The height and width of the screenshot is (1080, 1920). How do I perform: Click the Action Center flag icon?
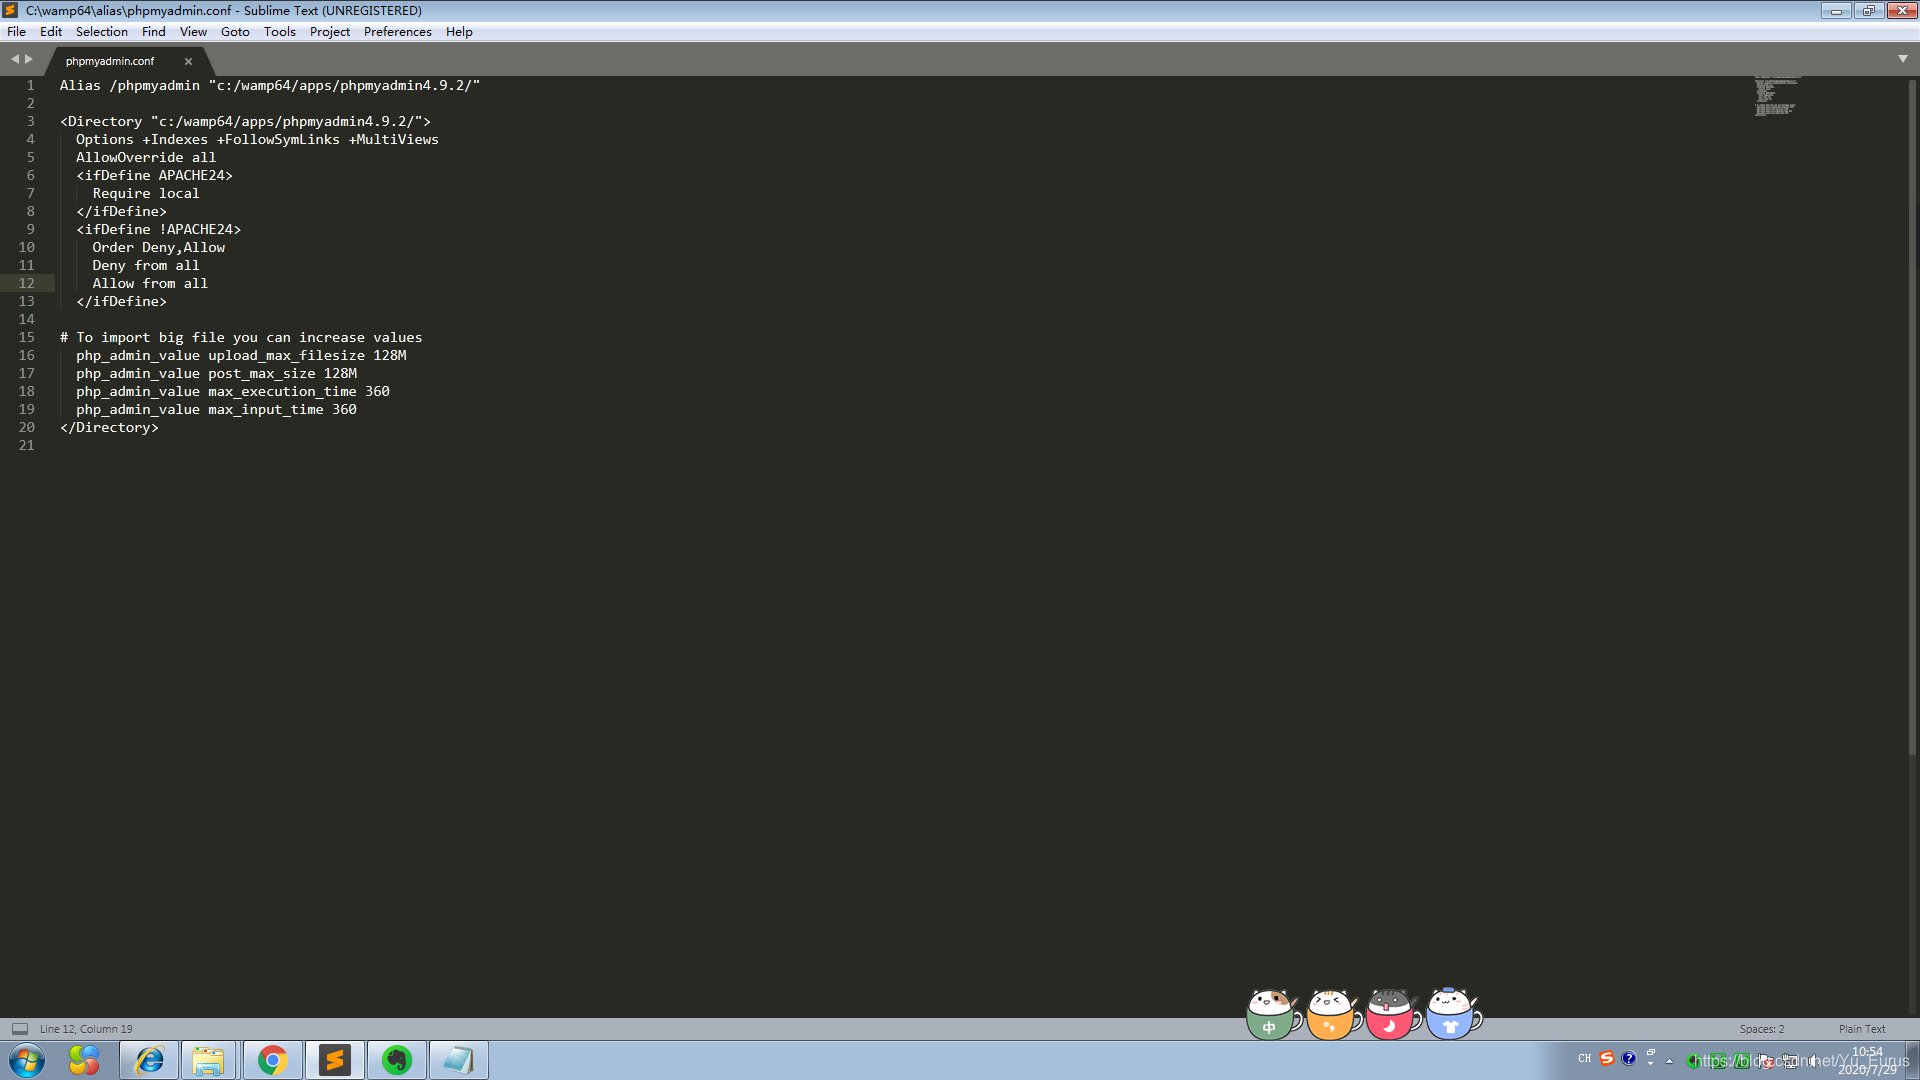[1767, 1061]
